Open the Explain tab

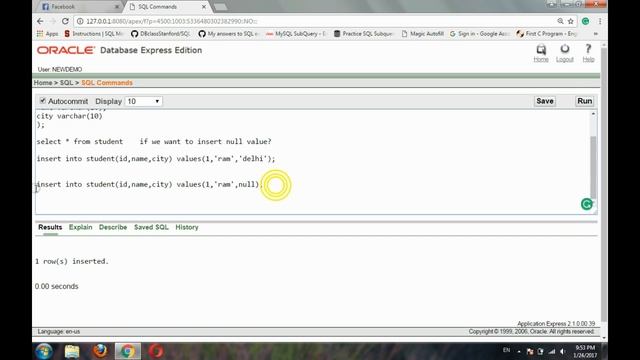tap(80, 227)
